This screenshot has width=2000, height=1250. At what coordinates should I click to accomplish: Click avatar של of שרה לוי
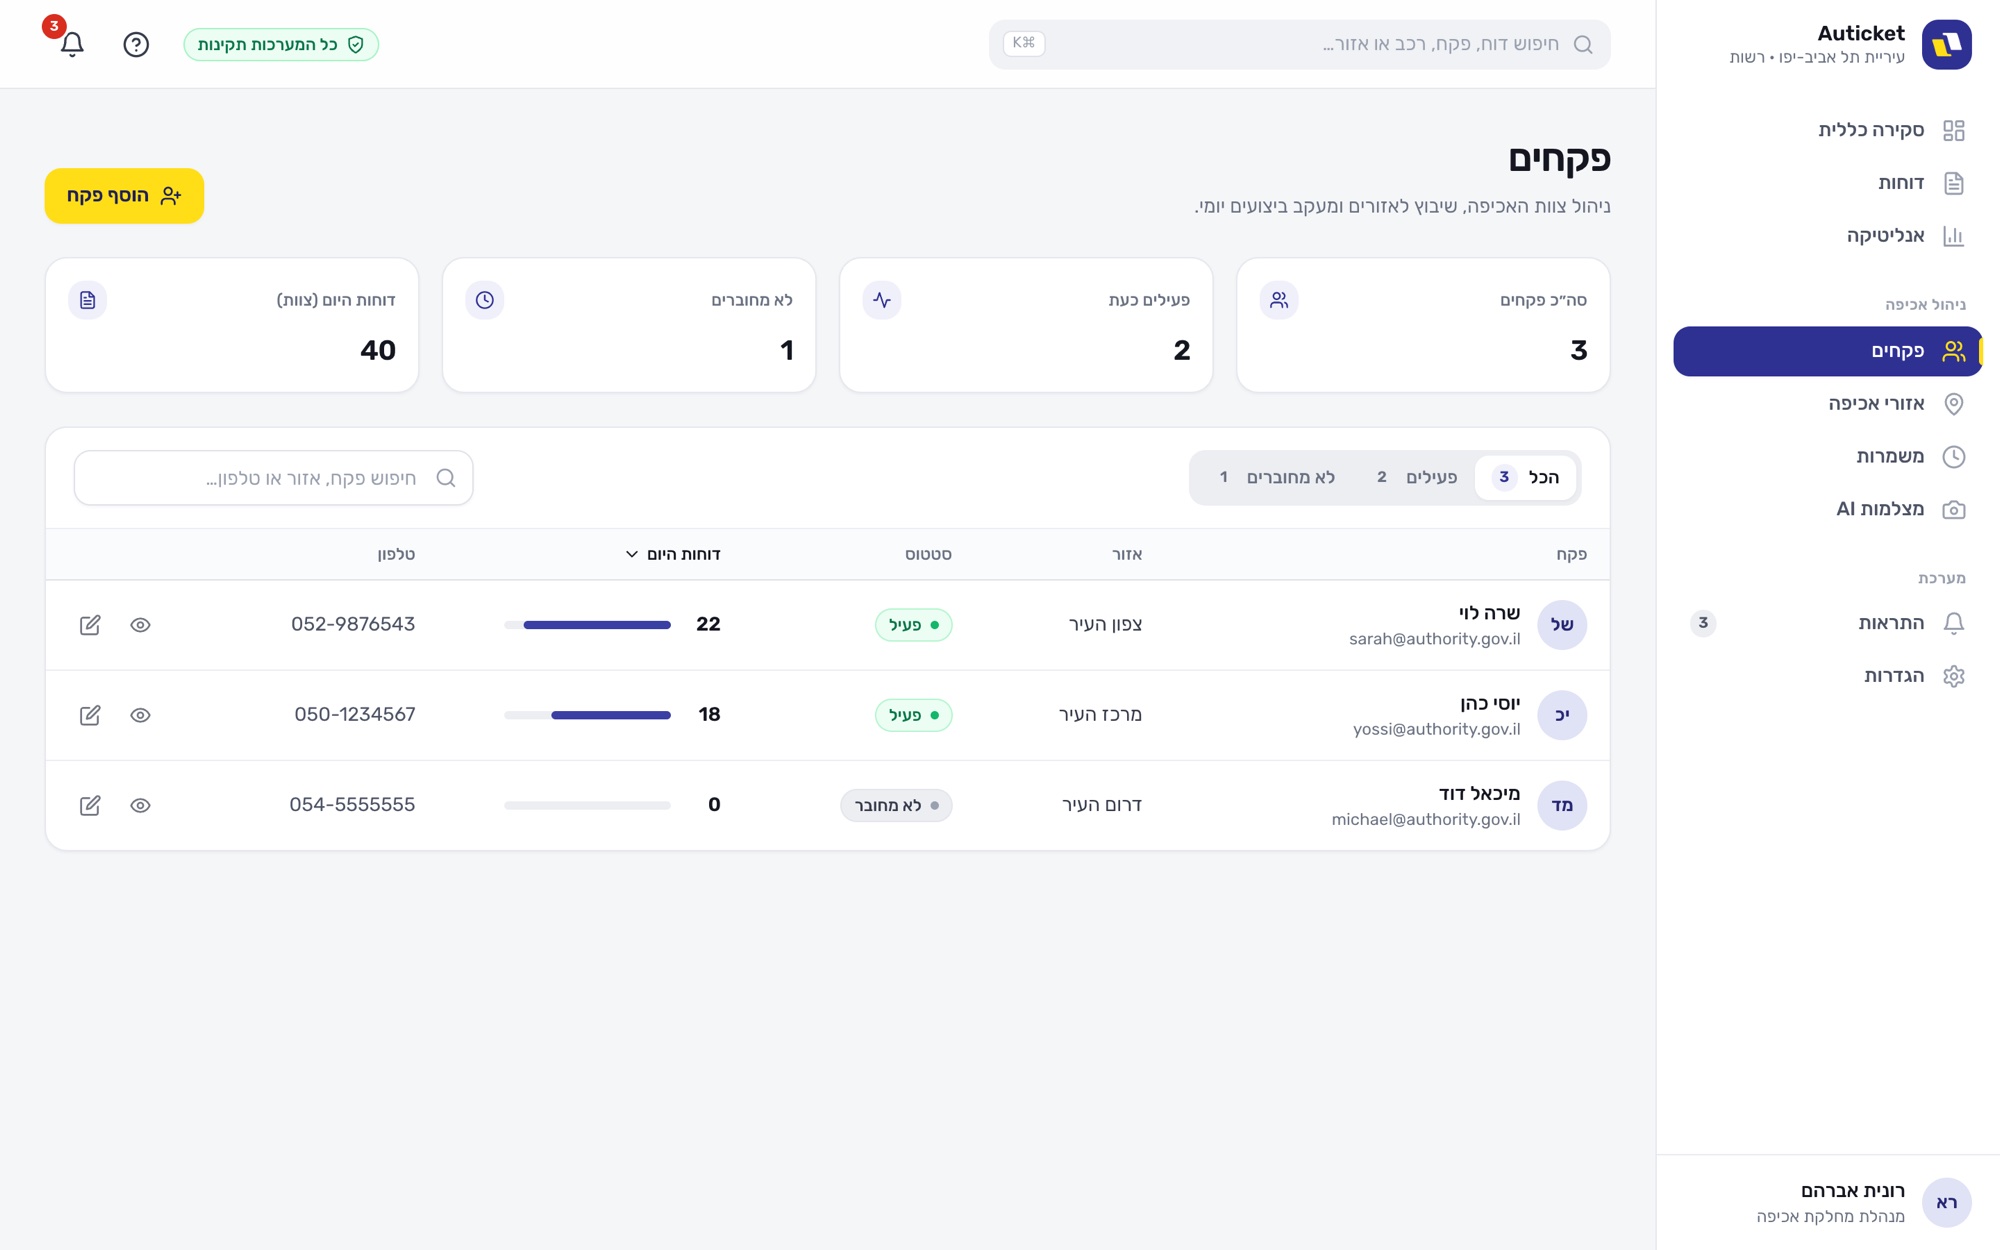tap(1562, 625)
